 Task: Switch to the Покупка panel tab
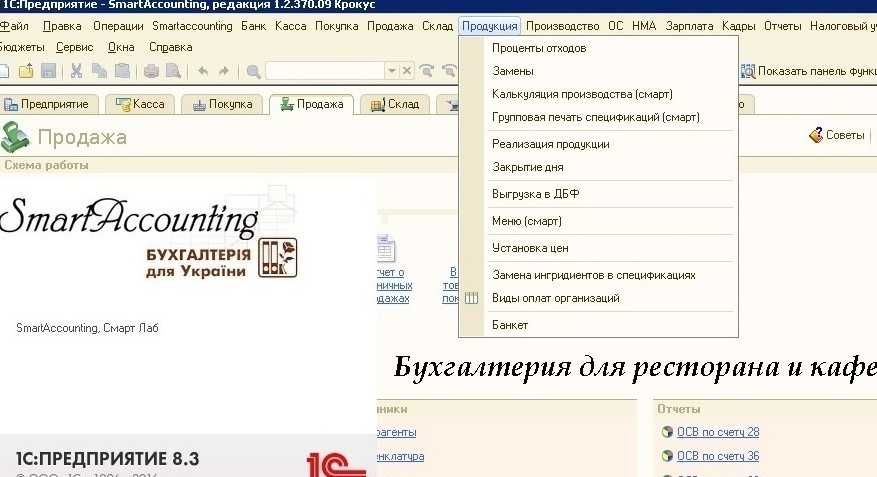(222, 104)
